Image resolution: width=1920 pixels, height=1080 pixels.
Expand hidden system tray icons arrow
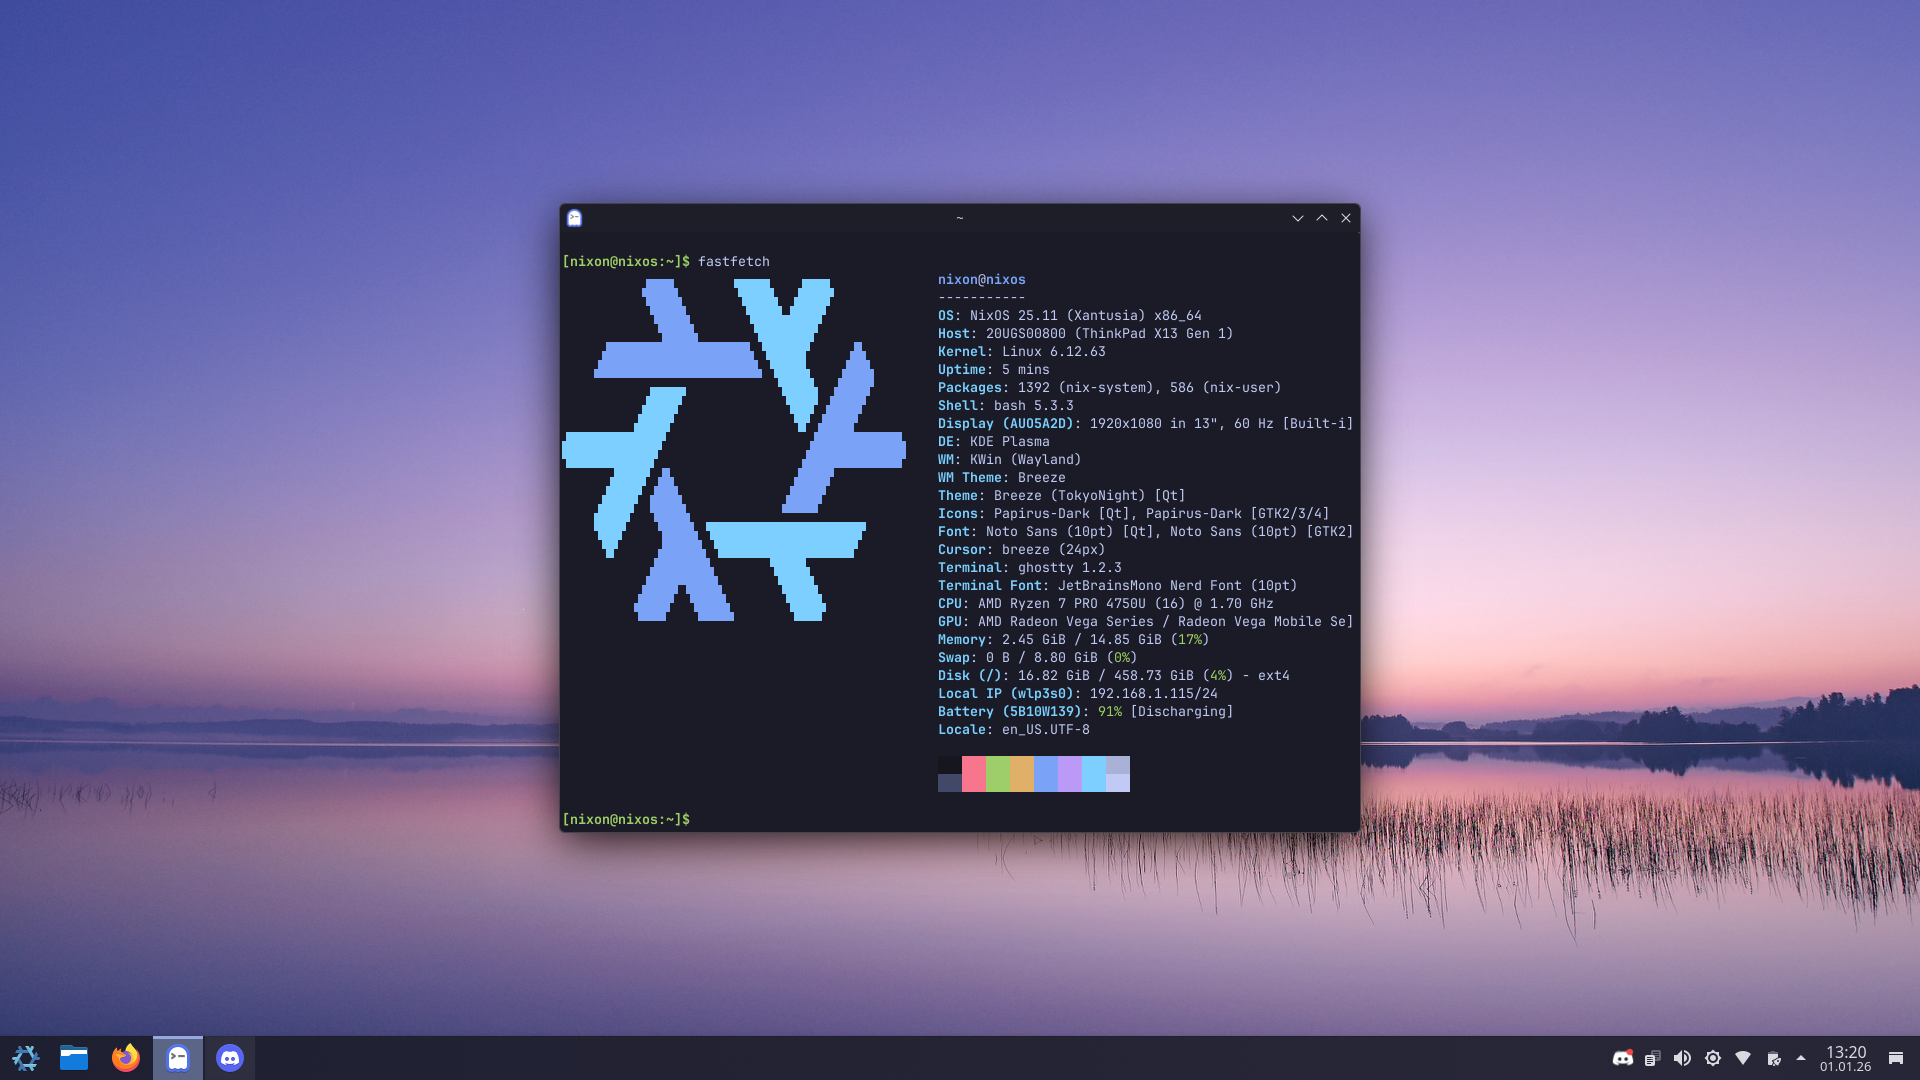[1801, 1058]
